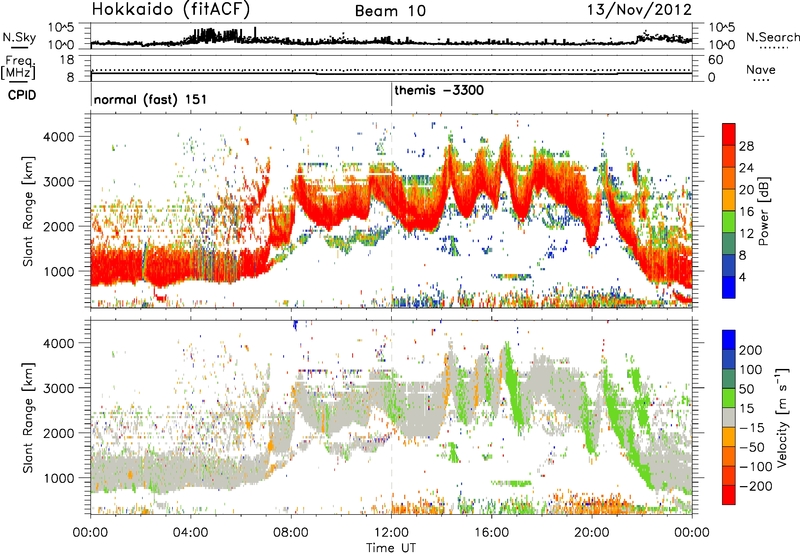Viewport: 800px width, 554px height.
Task: Click the 'Freq. [MHz]' axis label
Action: tap(18, 67)
